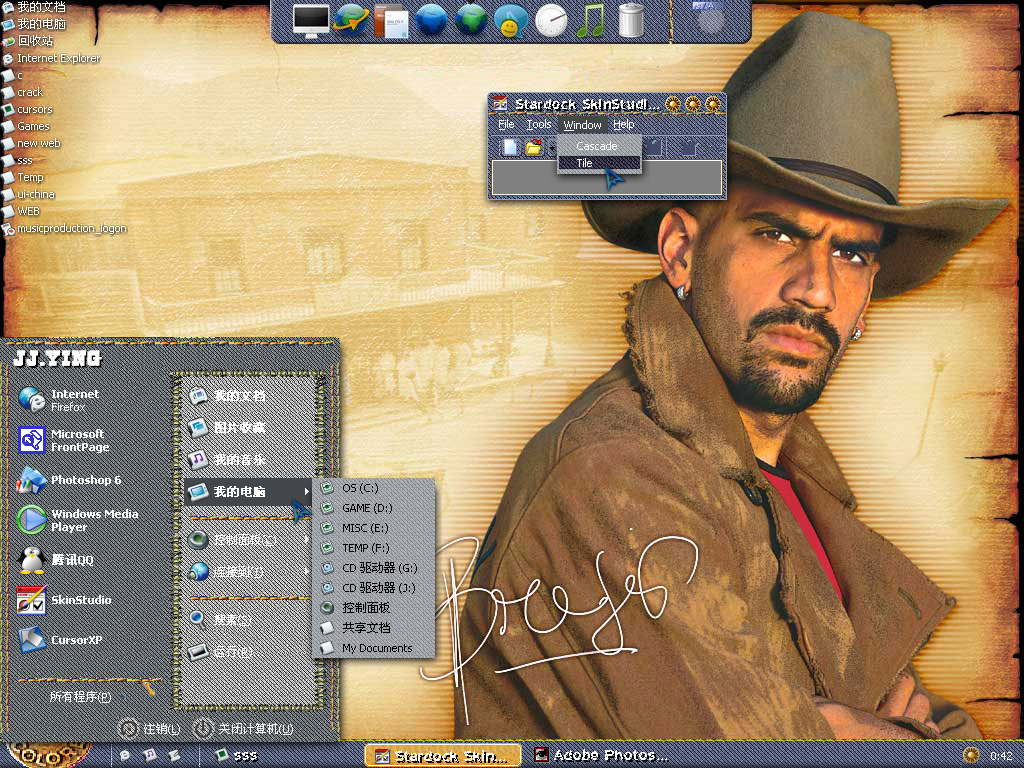Open the clock icon in the top dock
This screenshot has width=1024, height=768.
[x=551, y=20]
